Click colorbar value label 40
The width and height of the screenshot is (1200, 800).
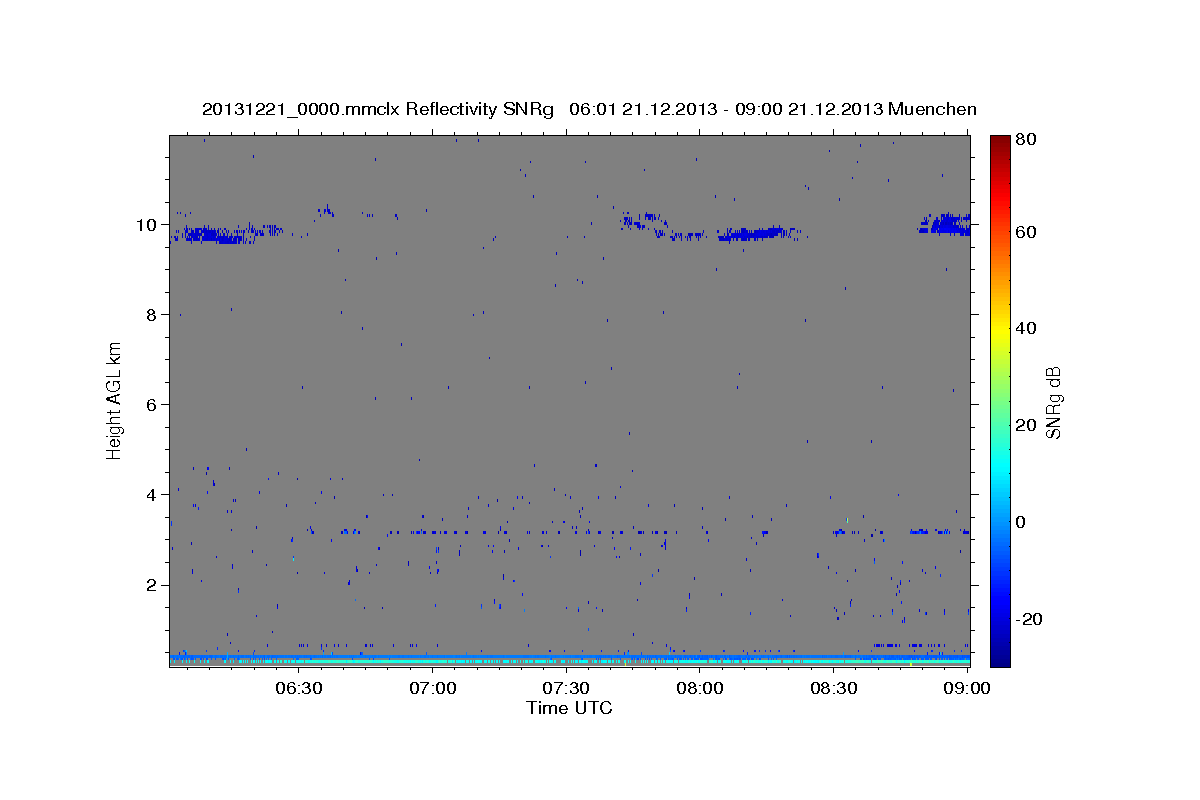pos(1025,328)
